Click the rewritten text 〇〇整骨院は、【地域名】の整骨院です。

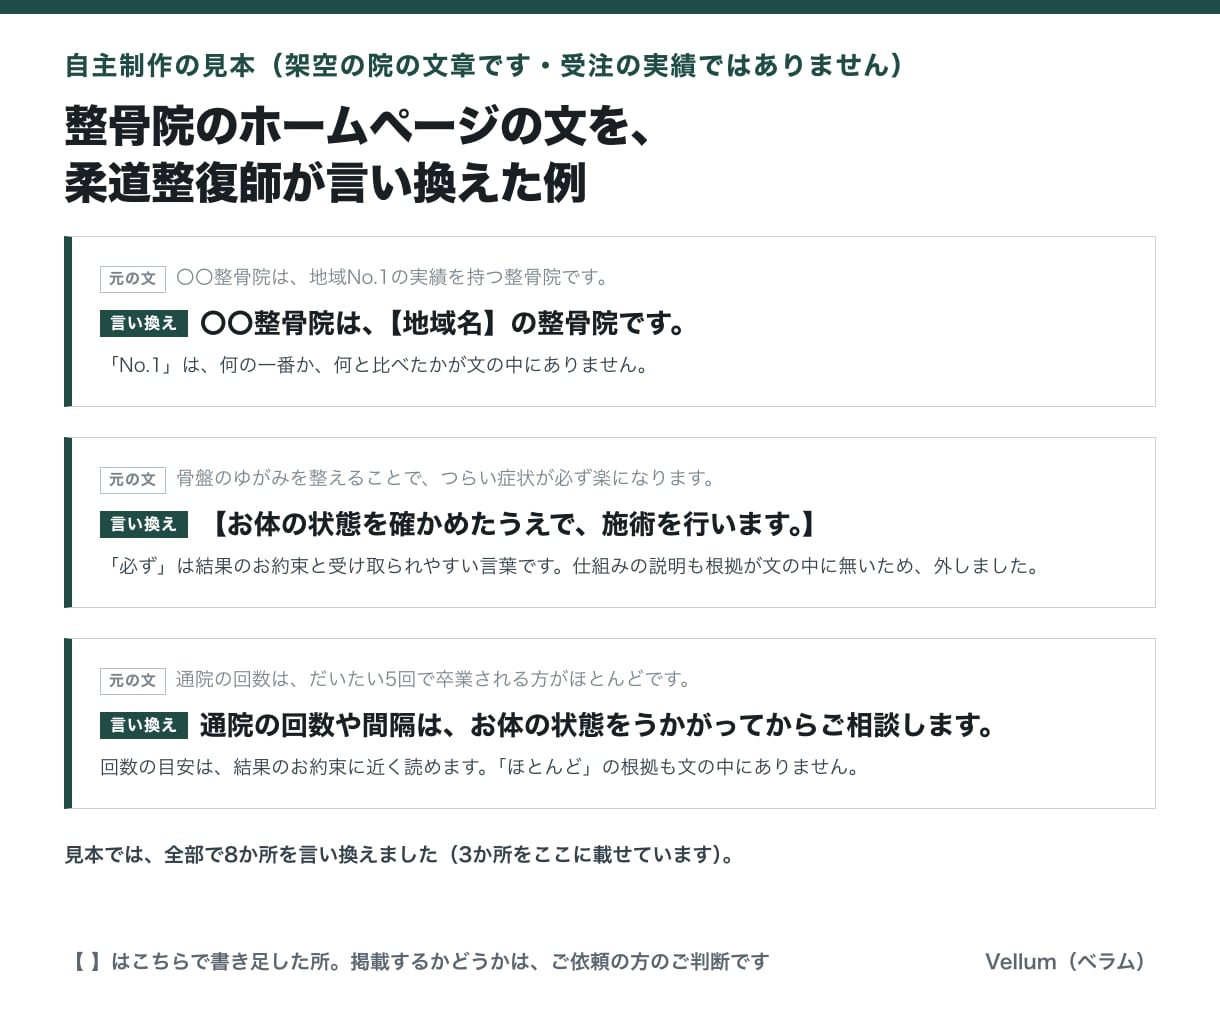(x=444, y=323)
